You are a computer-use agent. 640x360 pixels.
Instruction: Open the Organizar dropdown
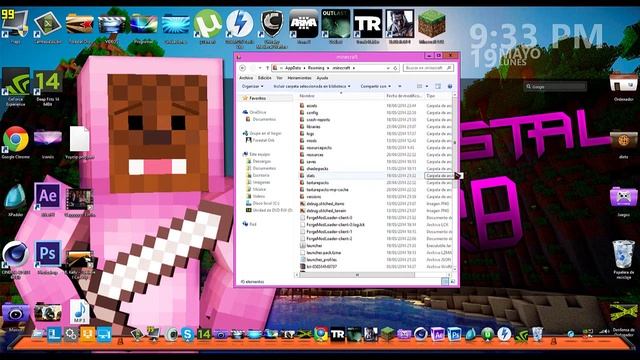pos(252,86)
